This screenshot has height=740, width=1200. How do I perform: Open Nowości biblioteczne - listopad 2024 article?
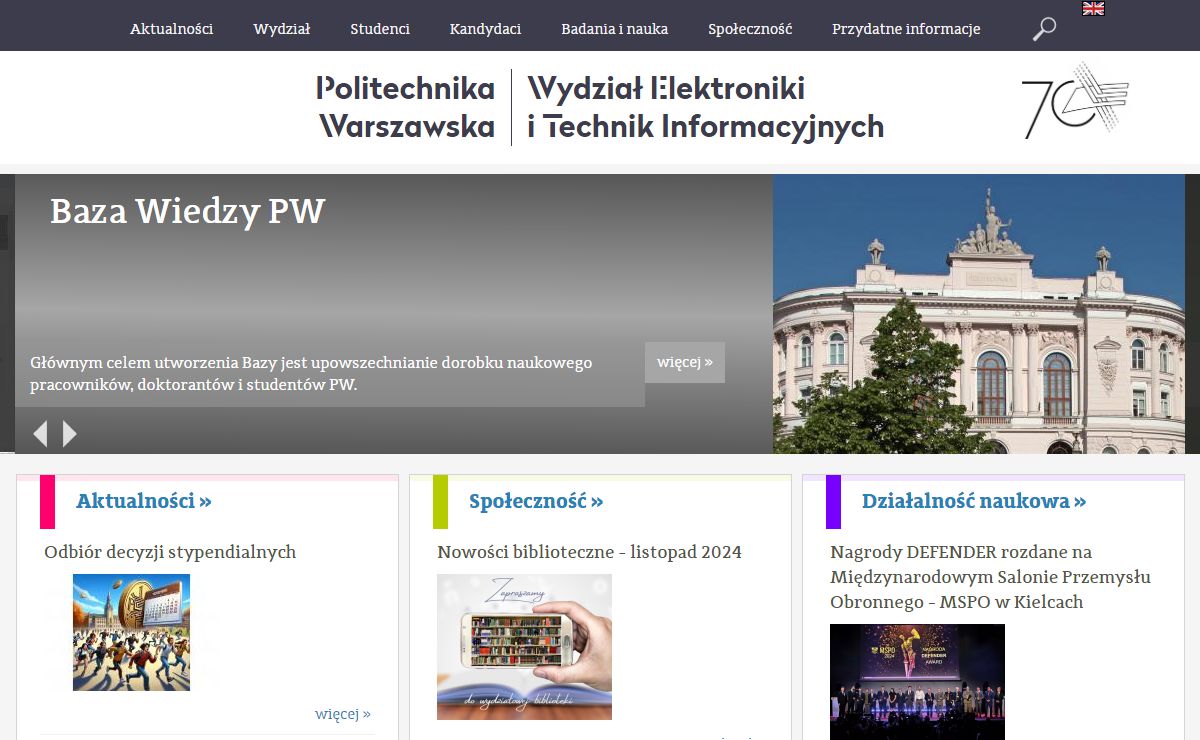coord(589,552)
